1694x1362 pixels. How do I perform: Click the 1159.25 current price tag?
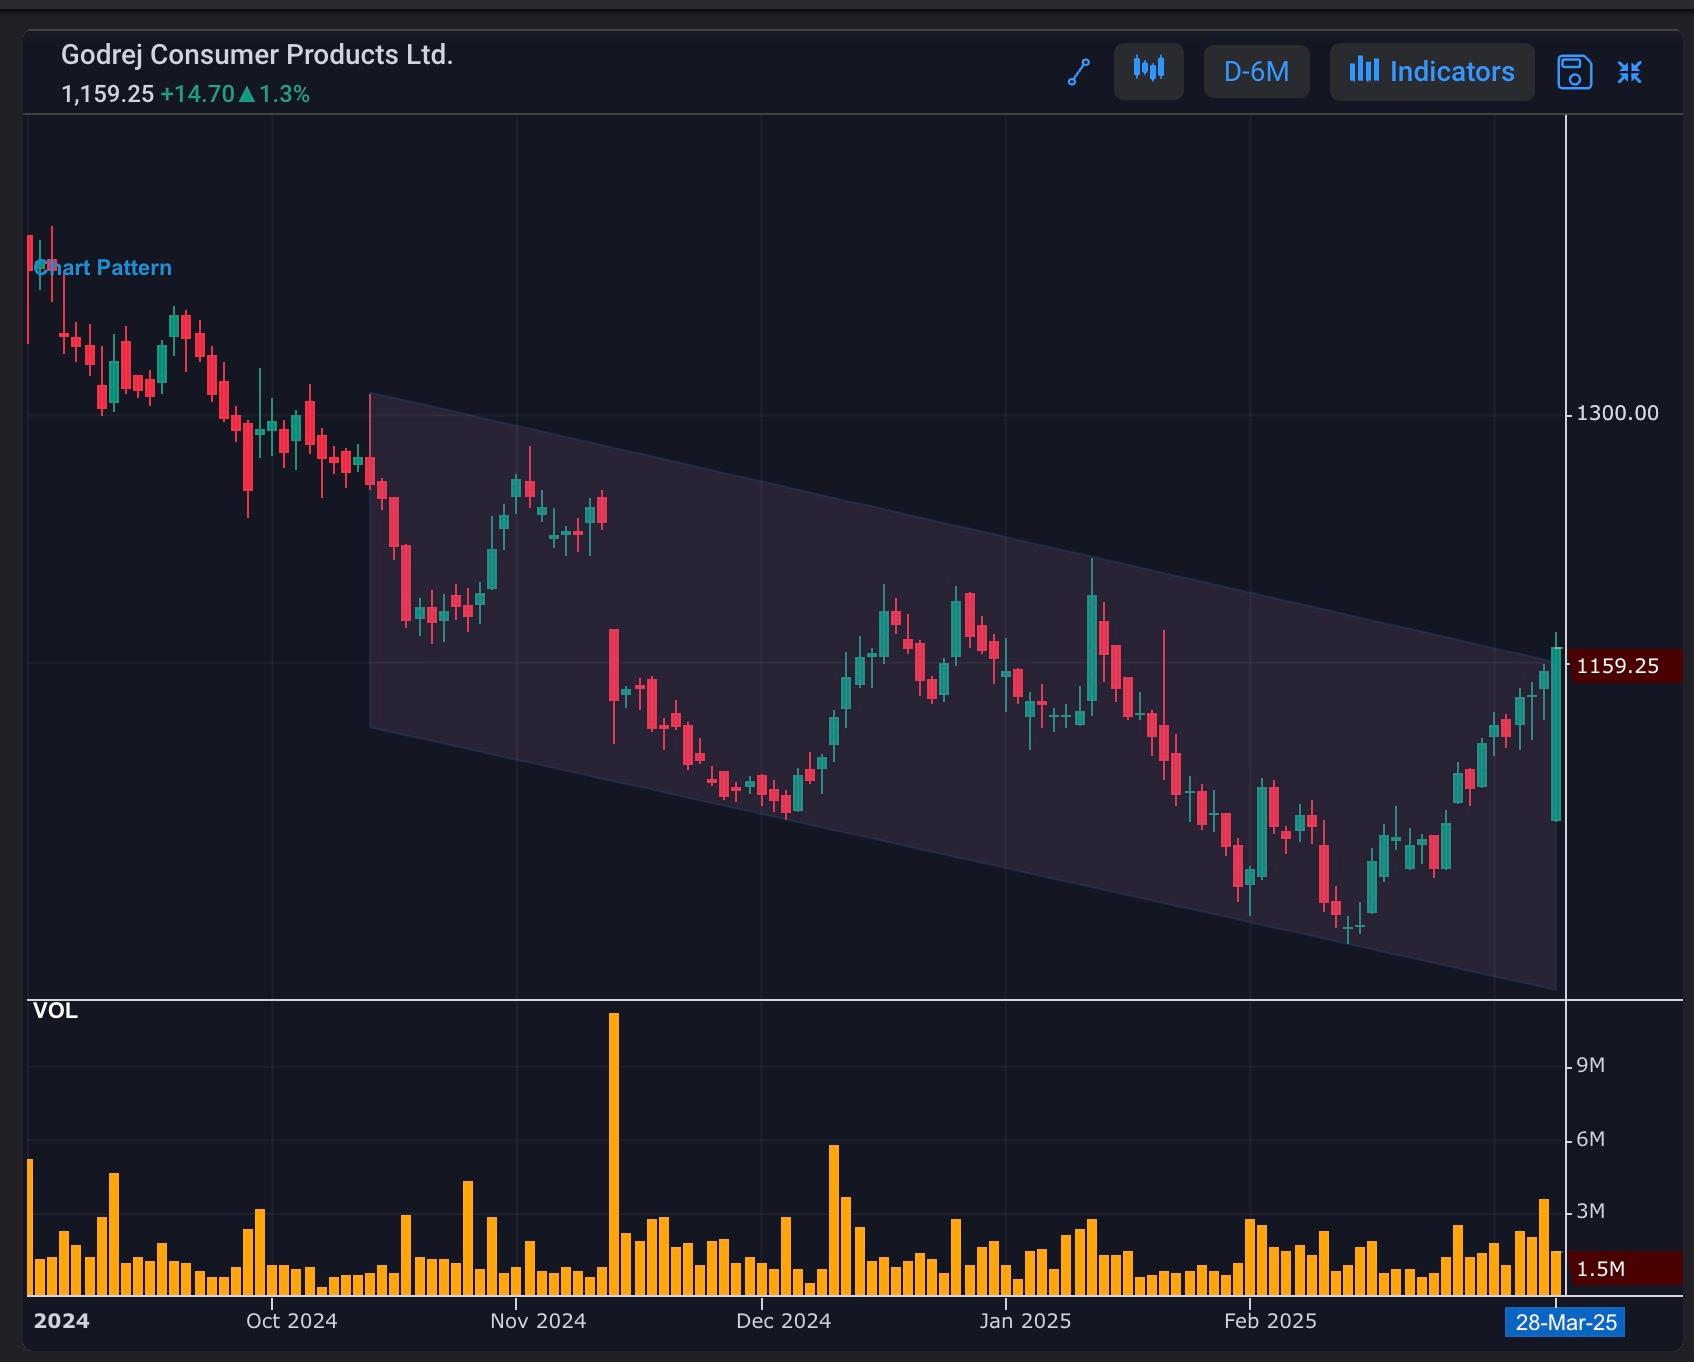[1625, 666]
